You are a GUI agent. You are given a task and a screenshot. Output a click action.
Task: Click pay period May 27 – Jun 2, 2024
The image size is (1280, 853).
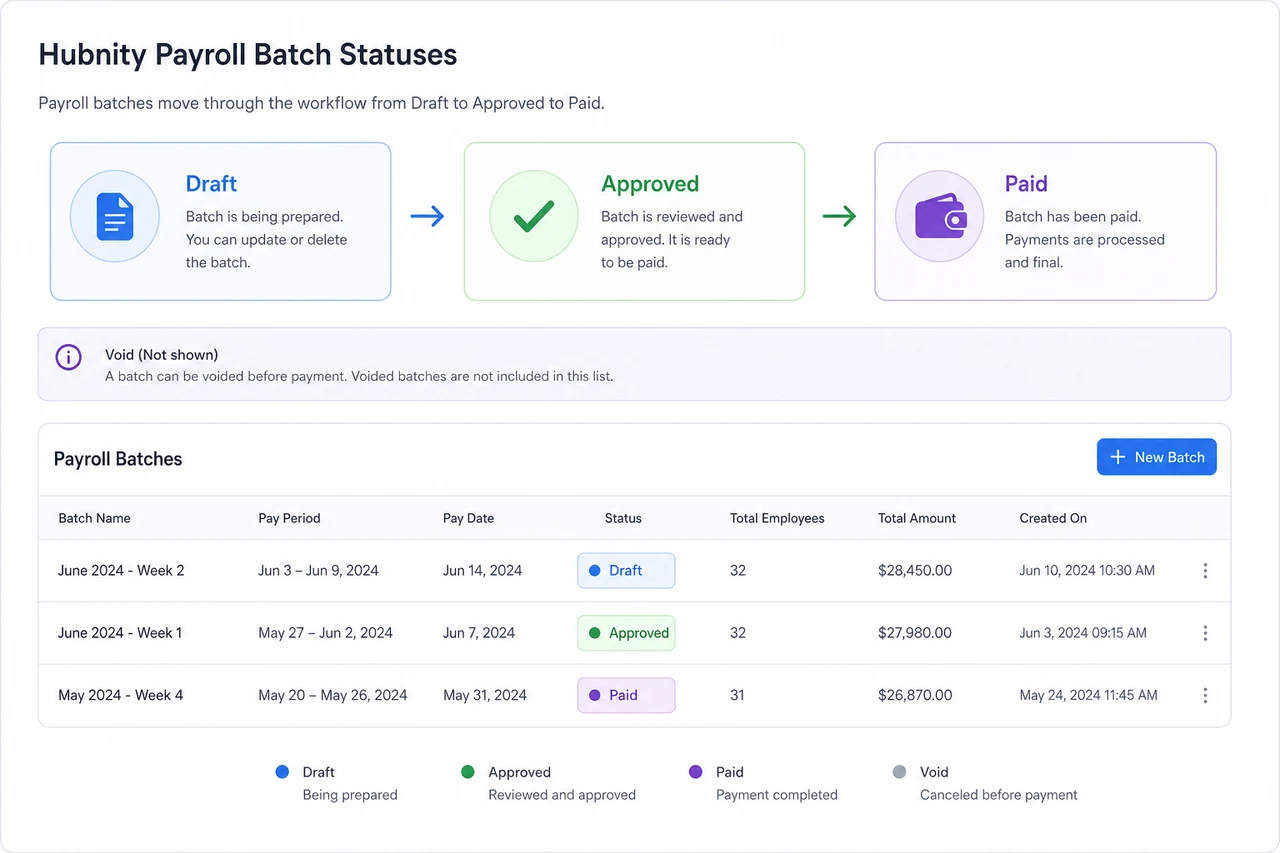pyautogui.click(x=325, y=633)
